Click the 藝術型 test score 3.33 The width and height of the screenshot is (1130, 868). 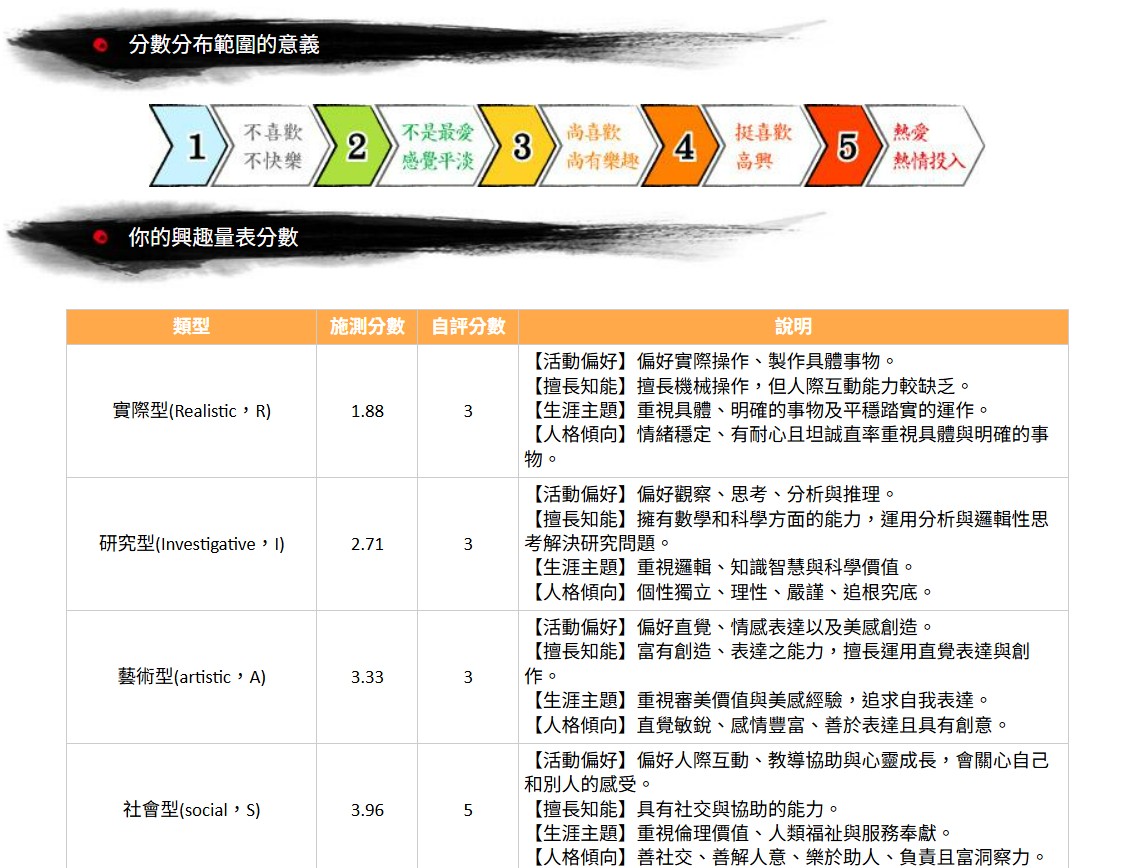(367, 677)
